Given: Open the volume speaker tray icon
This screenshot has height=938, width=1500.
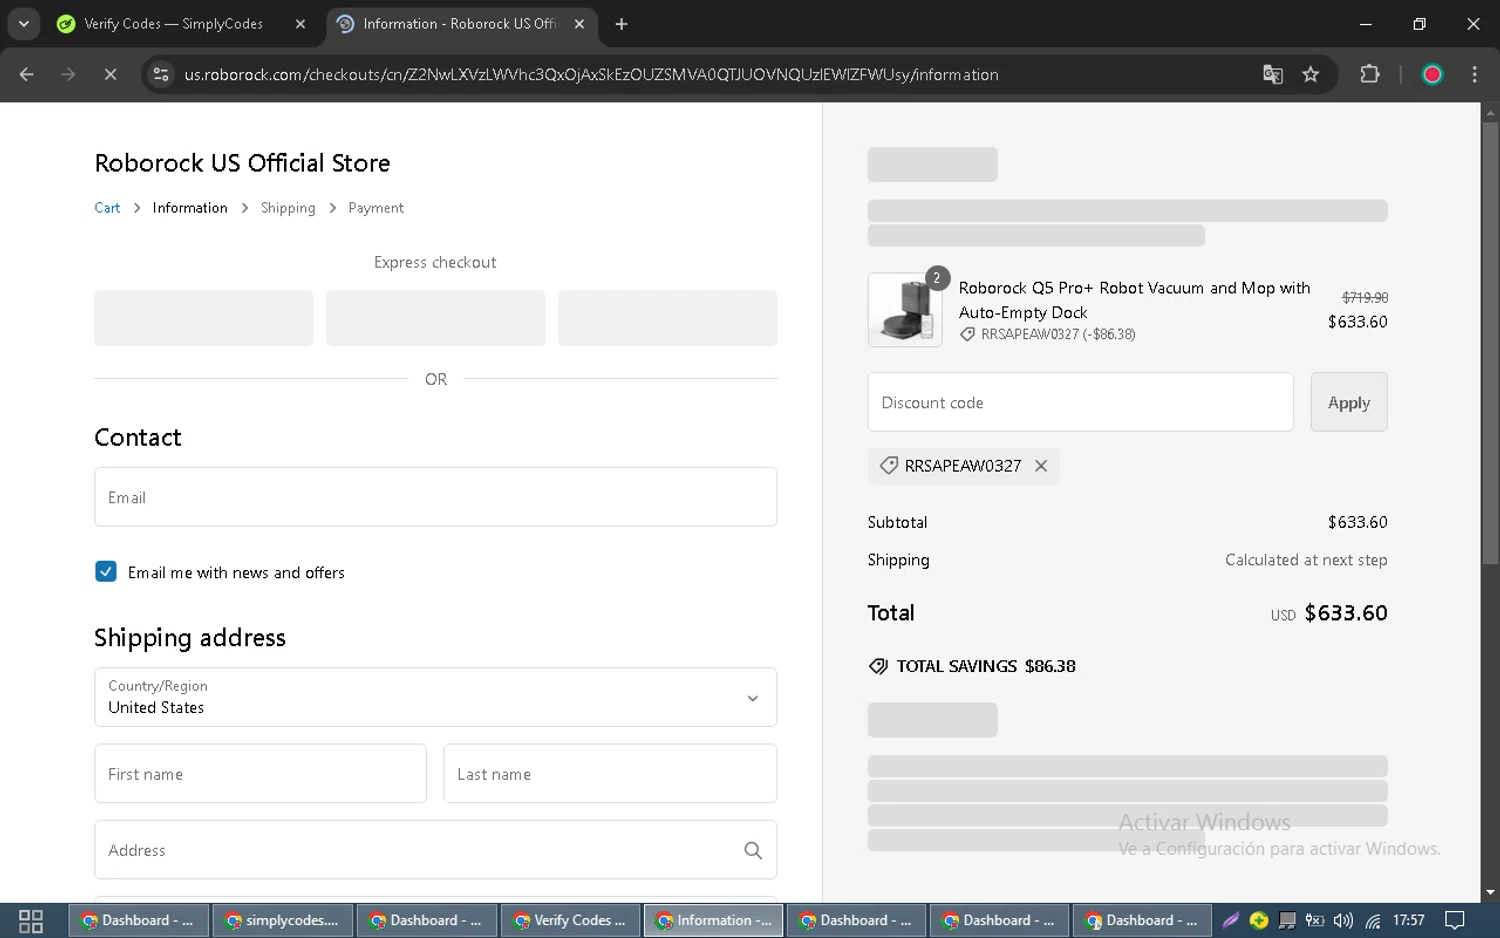Looking at the screenshot, I should coord(1343,921).
